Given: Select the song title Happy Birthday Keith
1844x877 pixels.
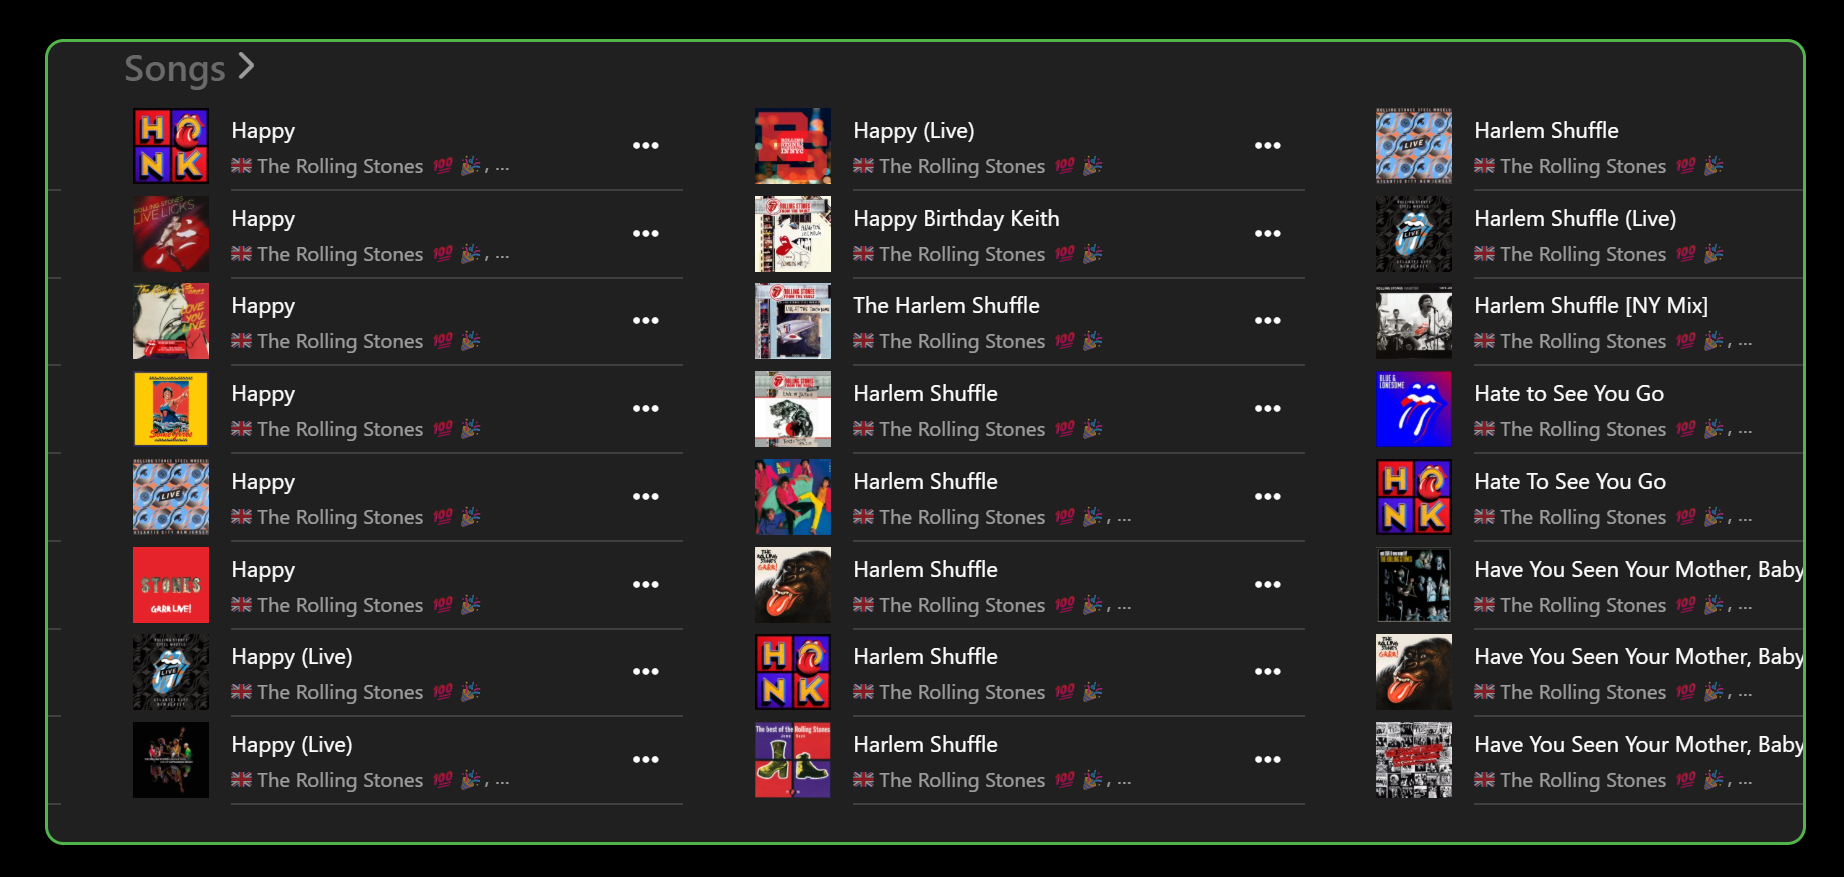Looking at the screenshot, I should click(x=956, y=219).
